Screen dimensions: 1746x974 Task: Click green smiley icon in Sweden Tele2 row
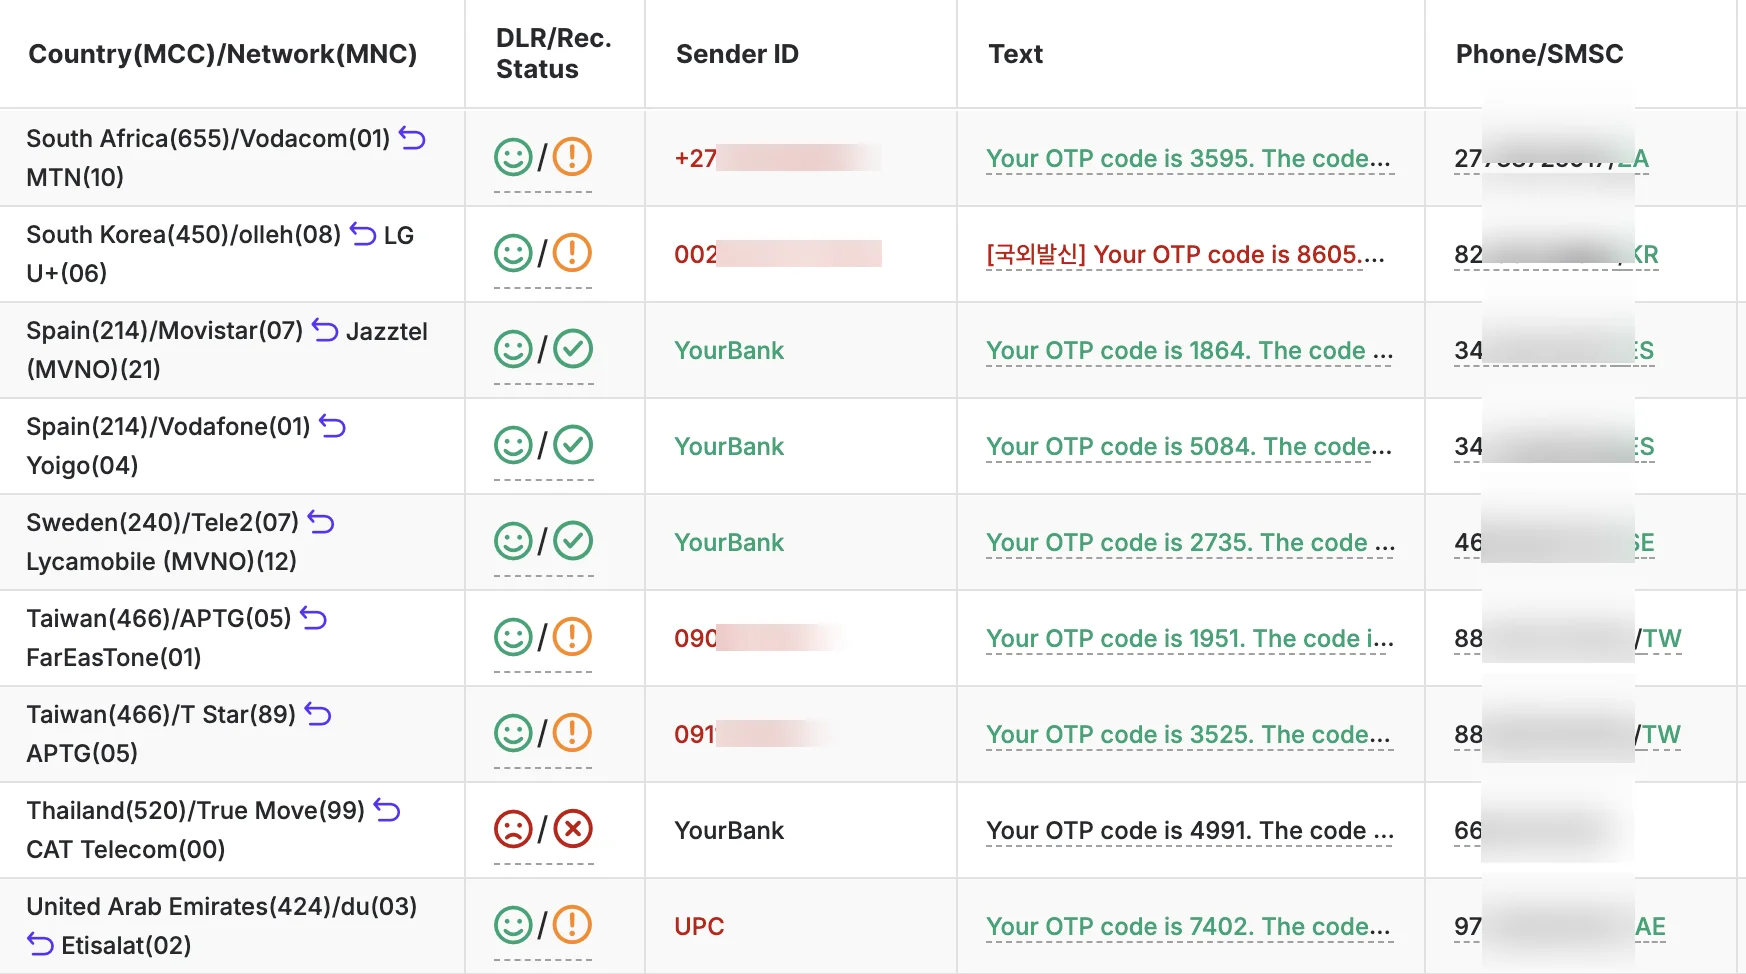pos(513,541)
